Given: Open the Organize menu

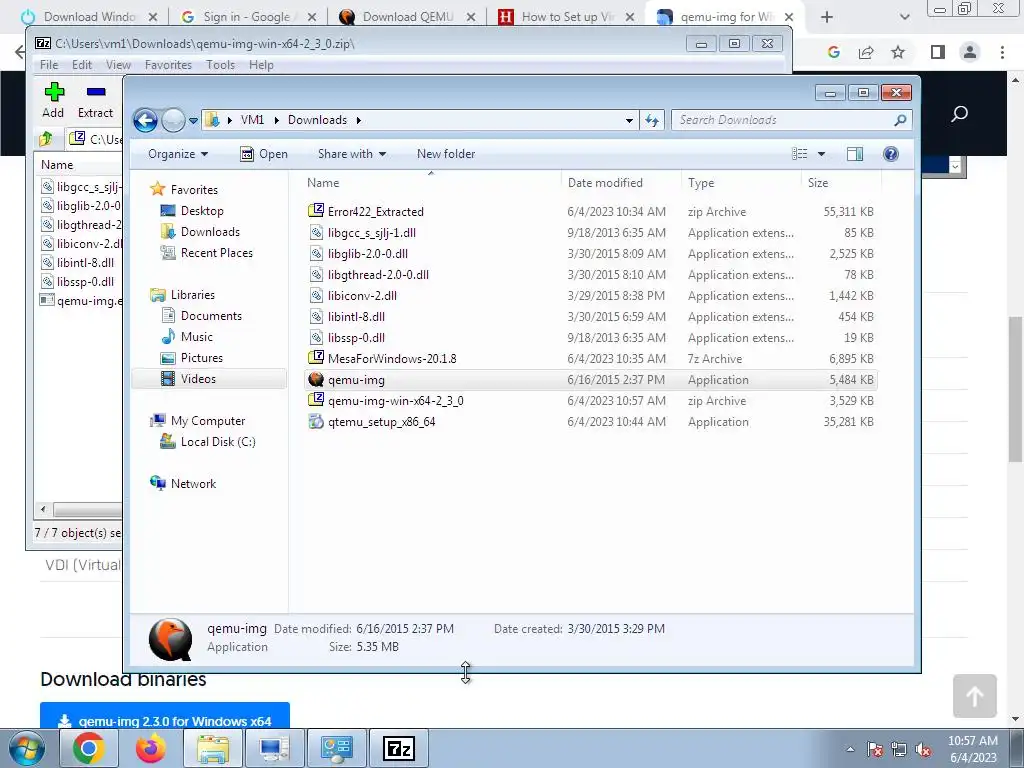Looking at the screenshot, I should pos(178,154).
